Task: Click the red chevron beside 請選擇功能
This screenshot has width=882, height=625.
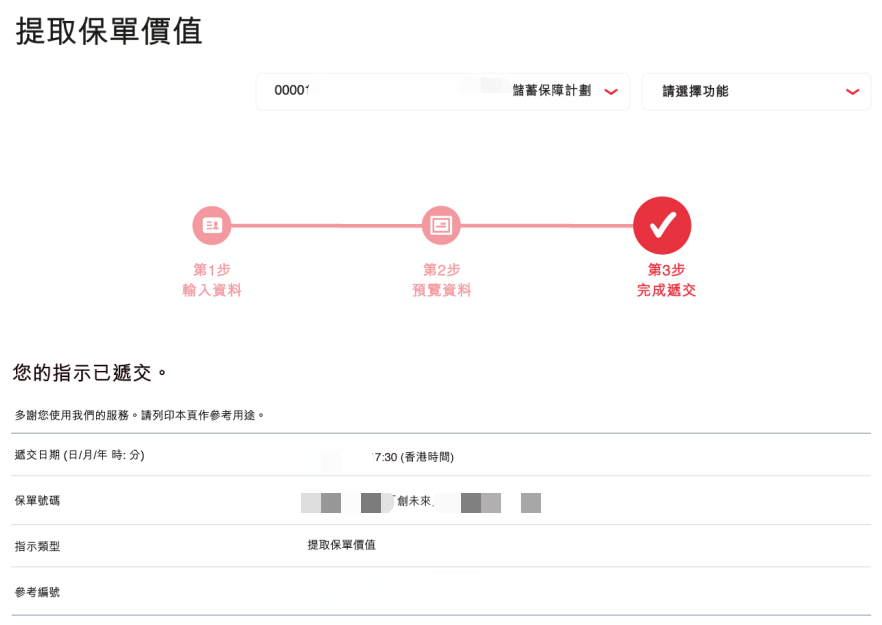Action: click(x=852, y=92)
